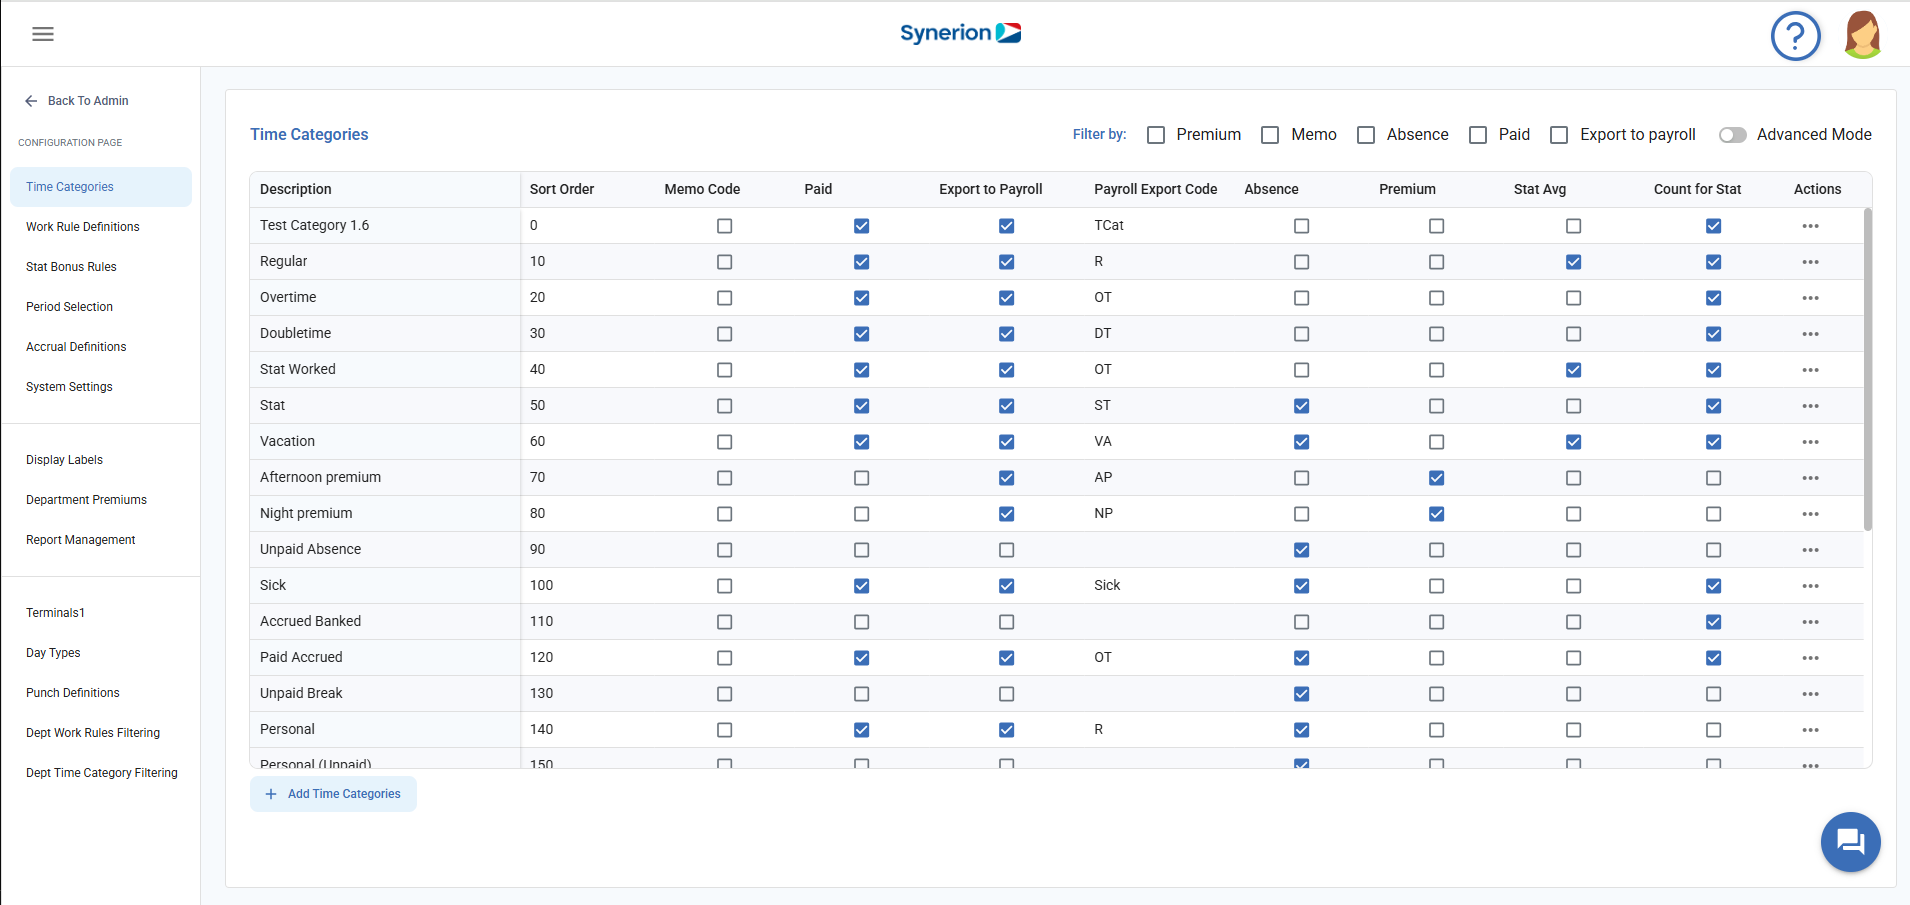Open the hamburger navigation menu

pyautogui.click(x=43, y=34)
